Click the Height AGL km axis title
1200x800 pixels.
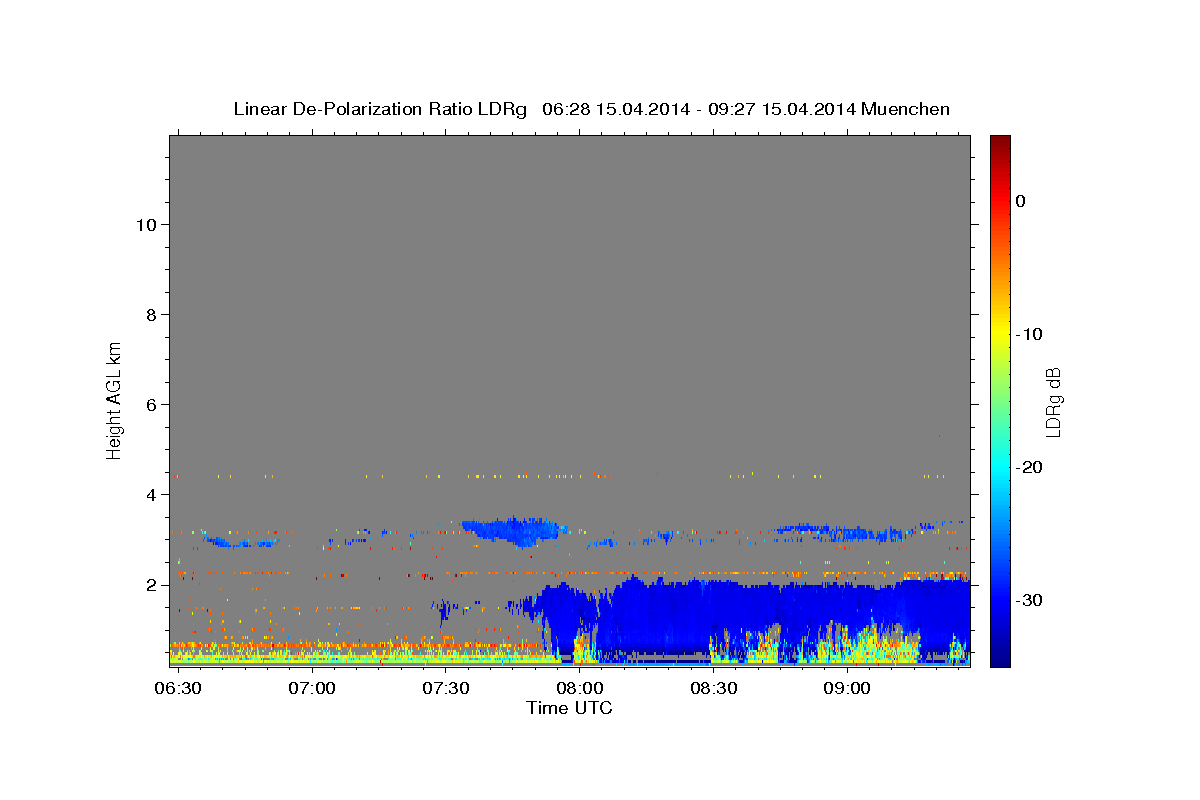coord(114,399)
